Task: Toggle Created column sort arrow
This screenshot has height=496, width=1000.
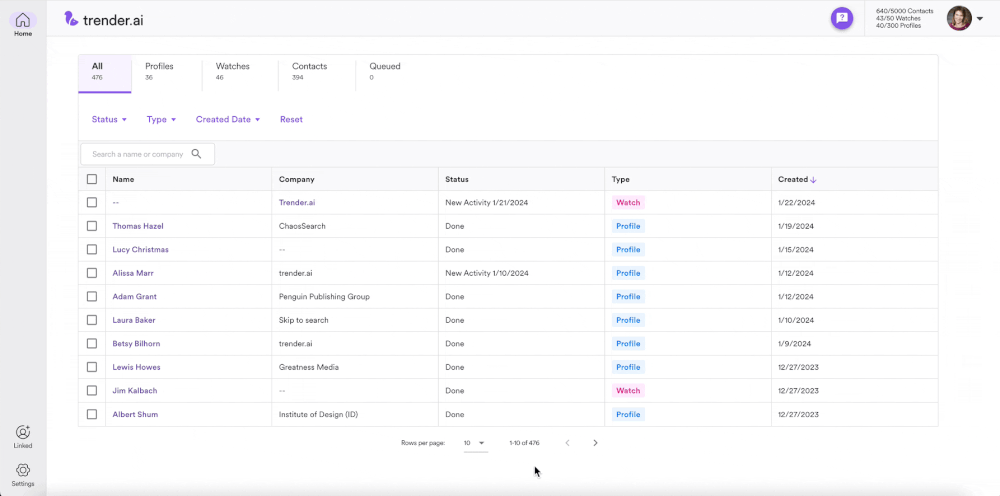Action: [813, 180]
